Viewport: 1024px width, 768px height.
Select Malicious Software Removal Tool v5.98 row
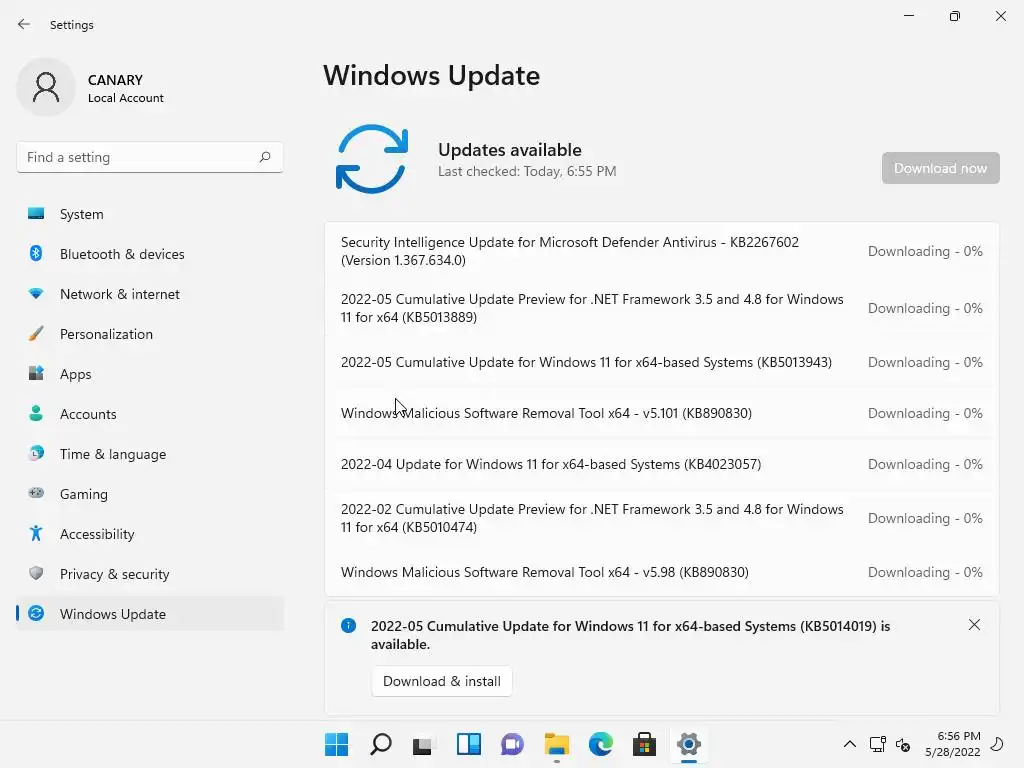click(662, 571)
